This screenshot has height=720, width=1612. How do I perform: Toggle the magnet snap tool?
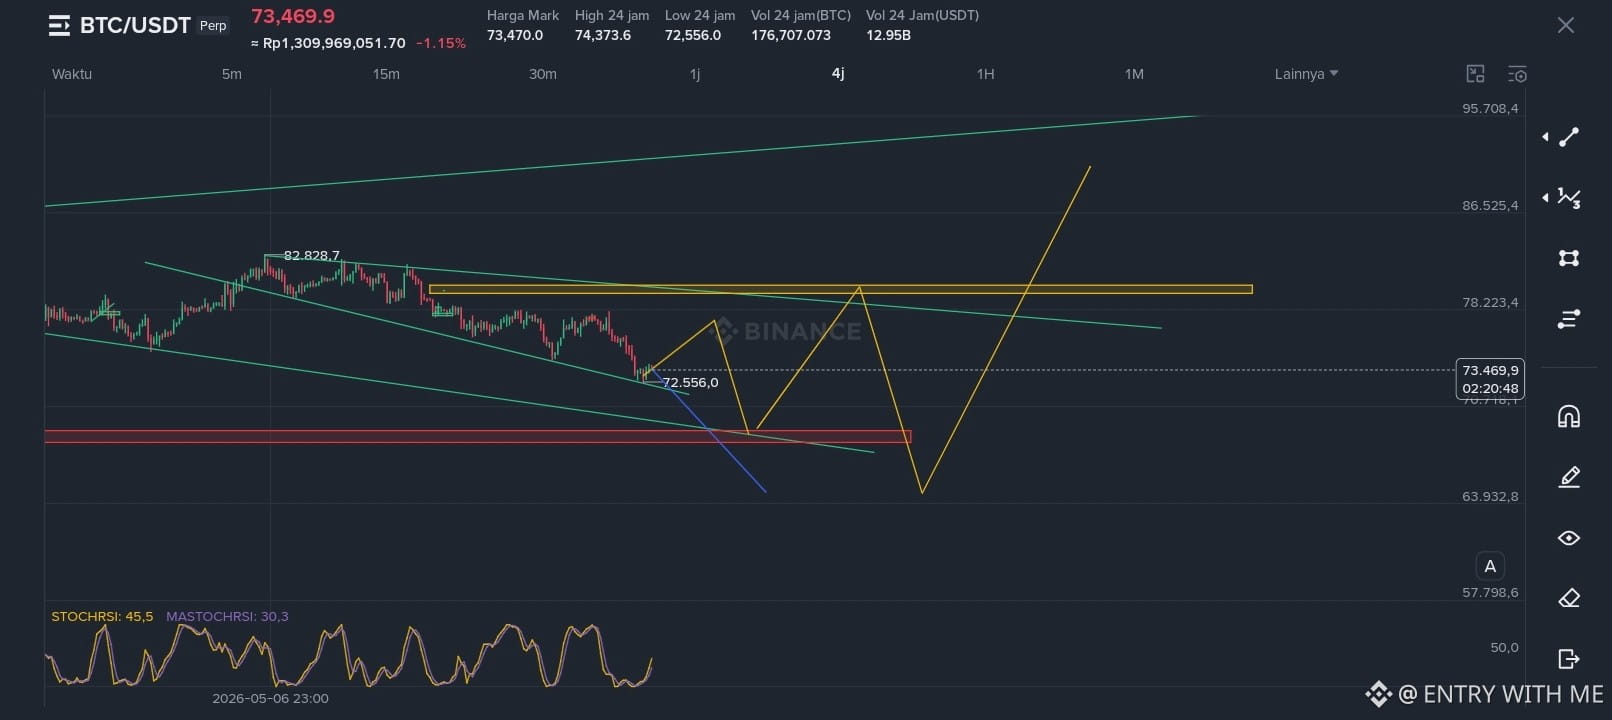click(x=1569, y=416)
